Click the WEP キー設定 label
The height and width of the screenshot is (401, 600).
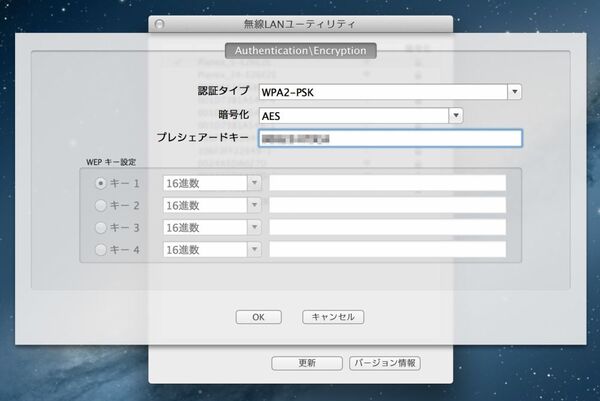pos(111,162)
